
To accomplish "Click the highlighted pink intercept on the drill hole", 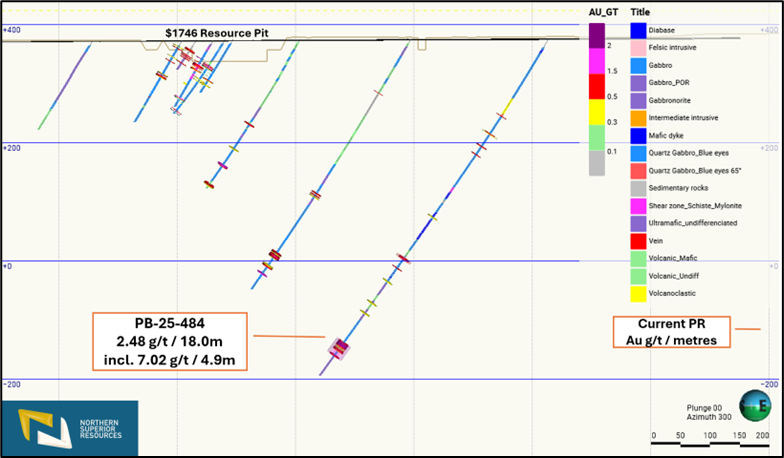I will 339,348.
